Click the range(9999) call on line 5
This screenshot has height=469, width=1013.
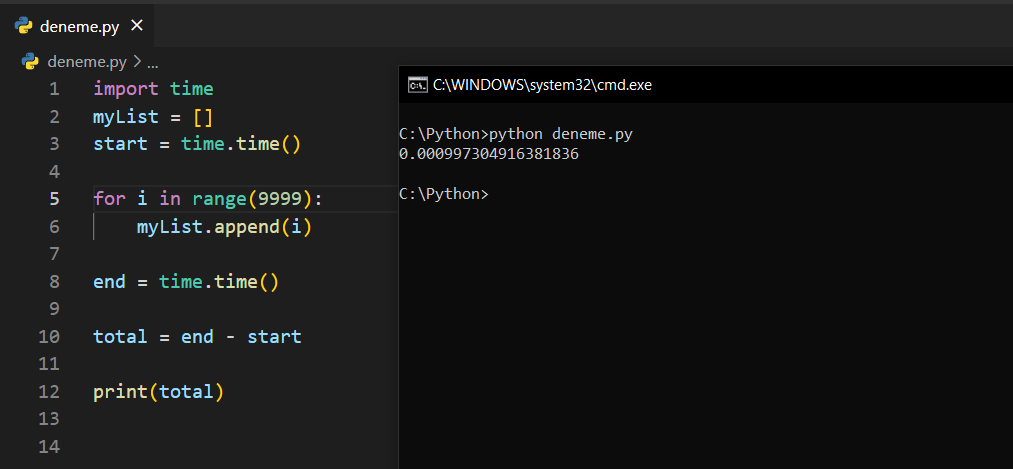point(248,199)
